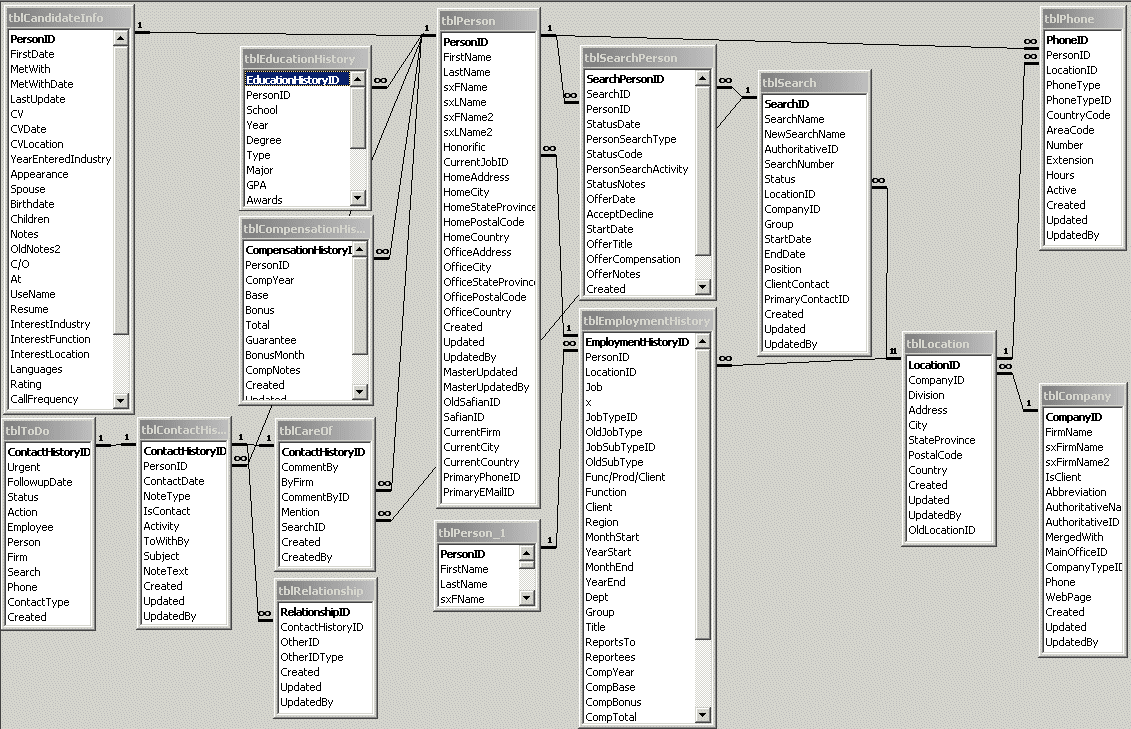Select OtherIDType field in tblRelationship
Screen dimensions: 1131x729
click(x=312, y=657)
